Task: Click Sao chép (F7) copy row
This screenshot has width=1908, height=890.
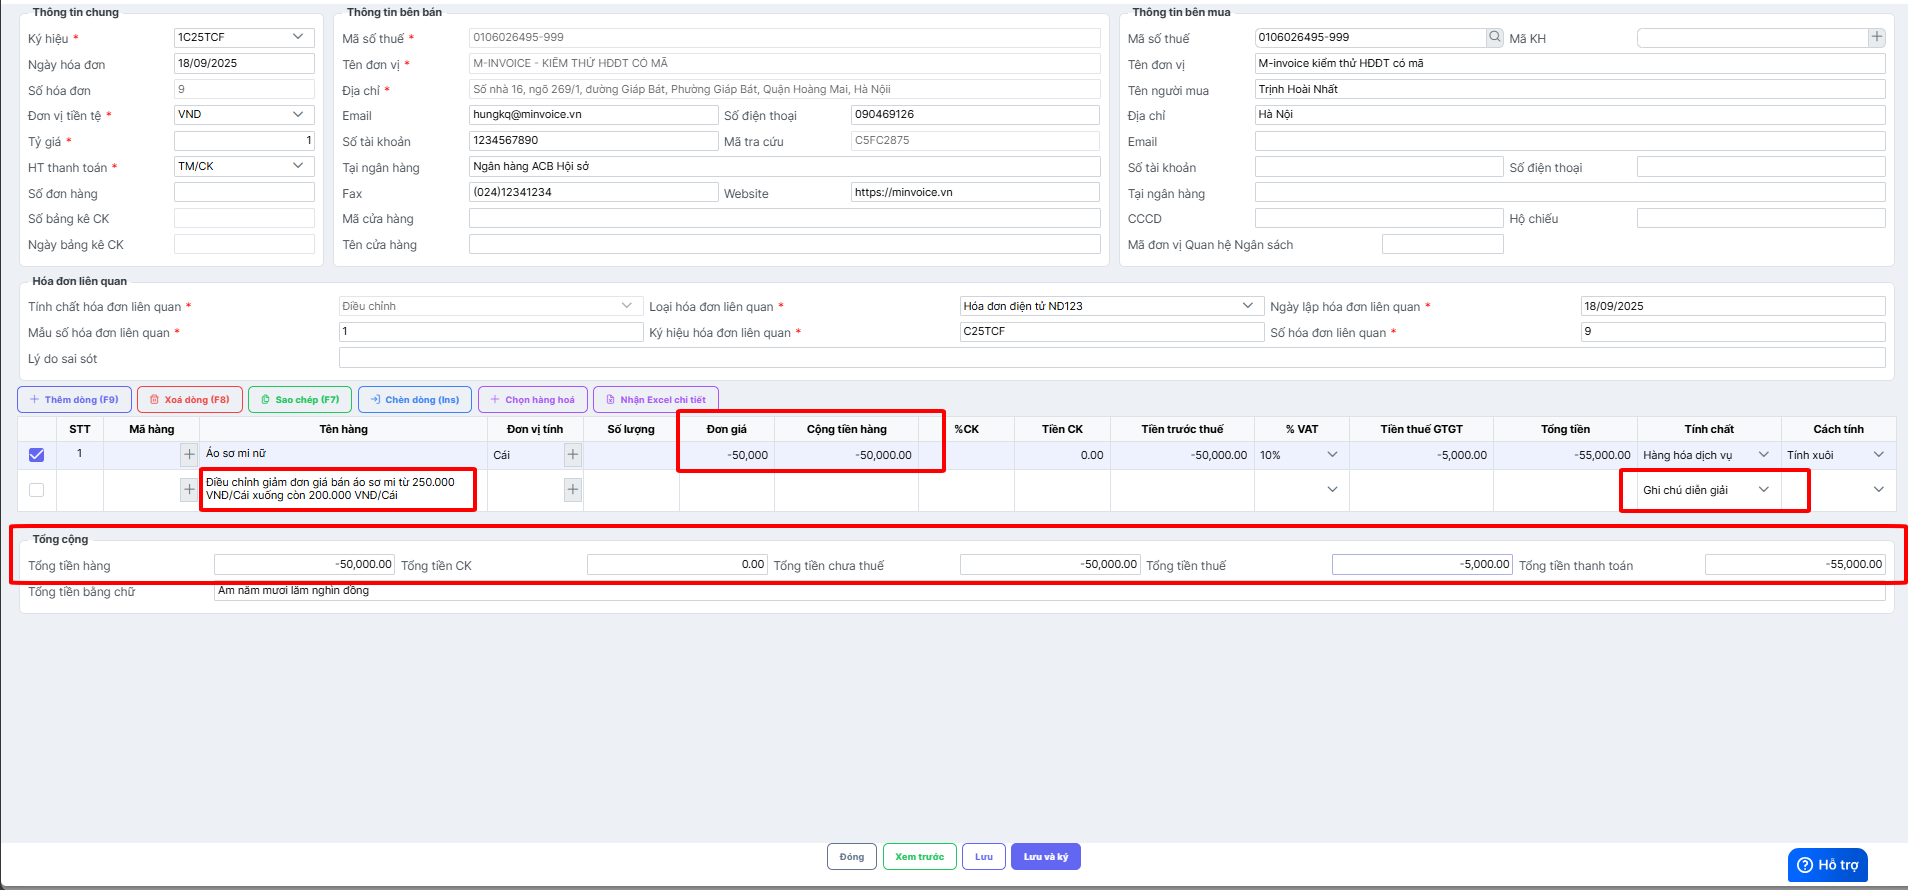Action: (x=300, y=400)
